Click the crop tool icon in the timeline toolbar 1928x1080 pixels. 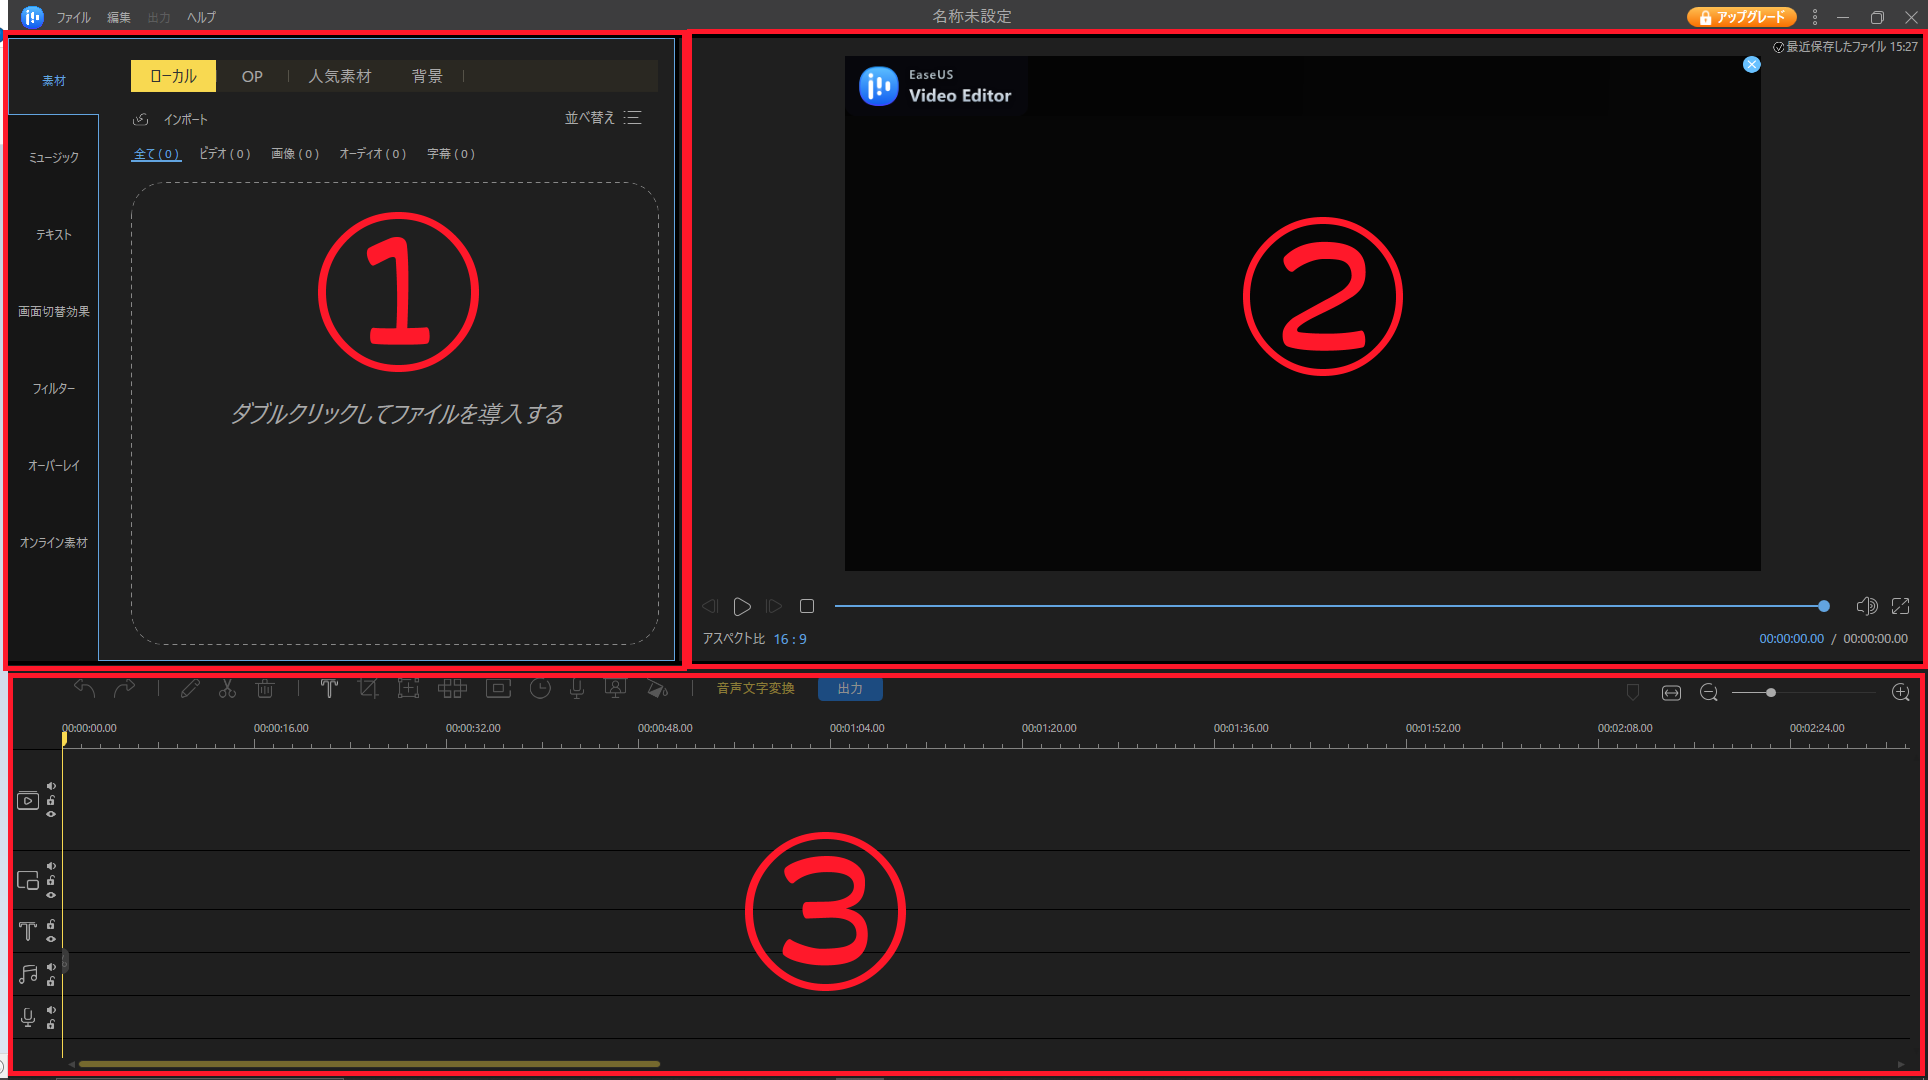point(368,689)
